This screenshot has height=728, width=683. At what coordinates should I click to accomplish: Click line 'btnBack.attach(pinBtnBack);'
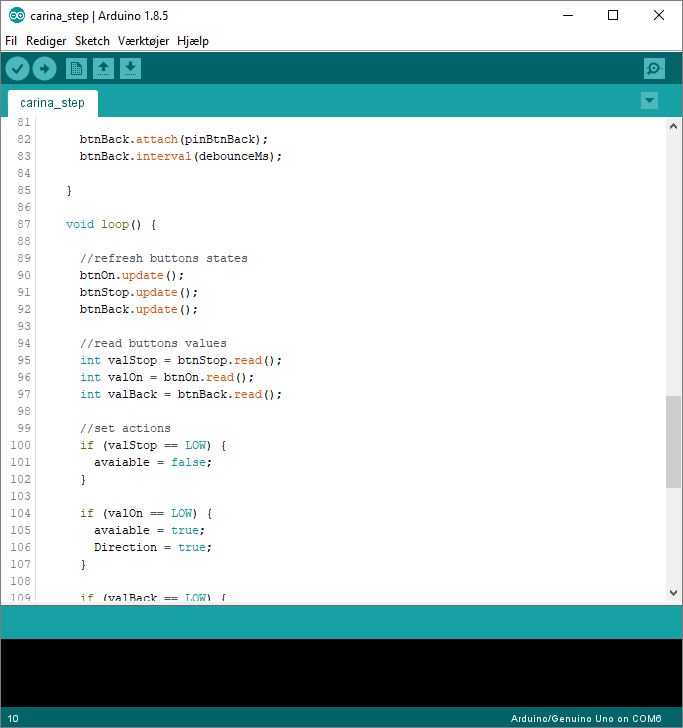(174, 140)
